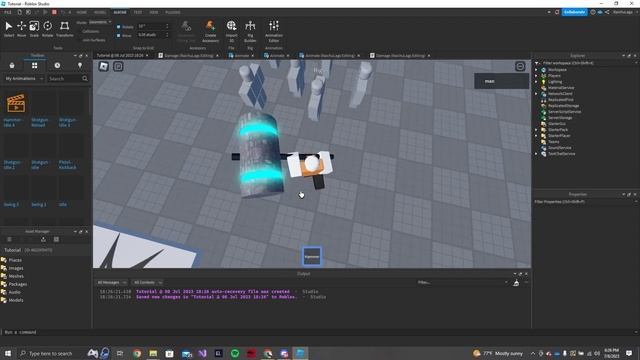
Task: Open All Messages filter dropdown
Action: (x=112, y=282)
